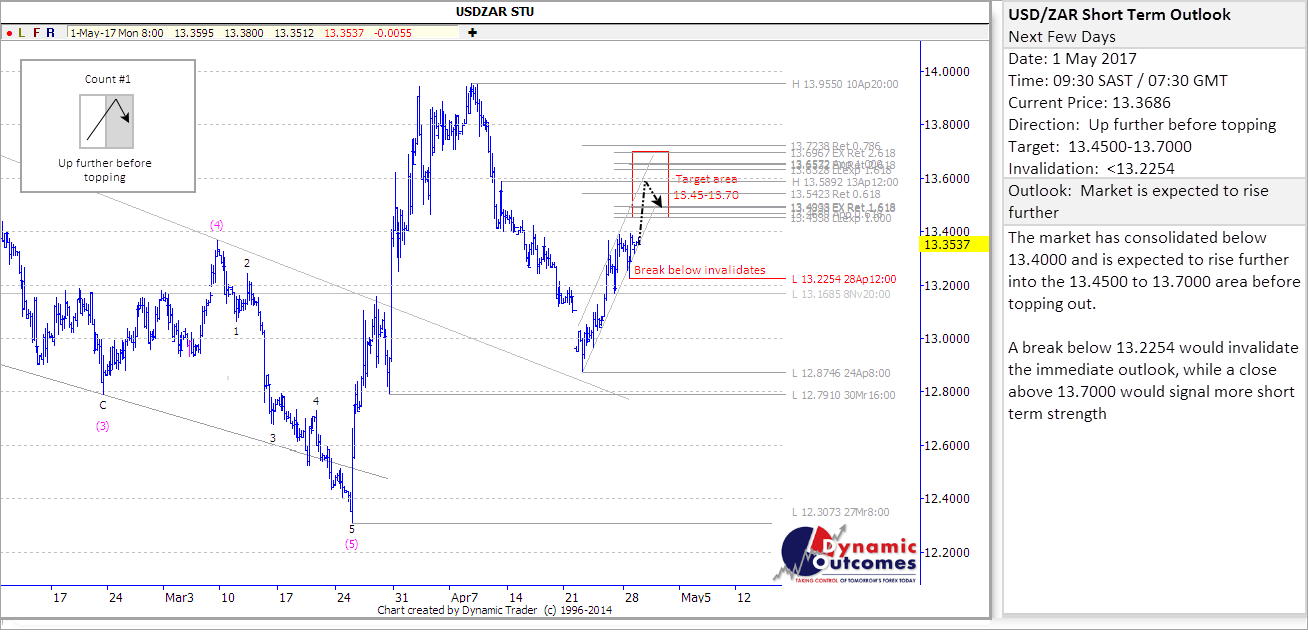
Task: Click the 'Time: 09:30 SAST / 07:30 GMT' line
Action: pos(1118,81)
